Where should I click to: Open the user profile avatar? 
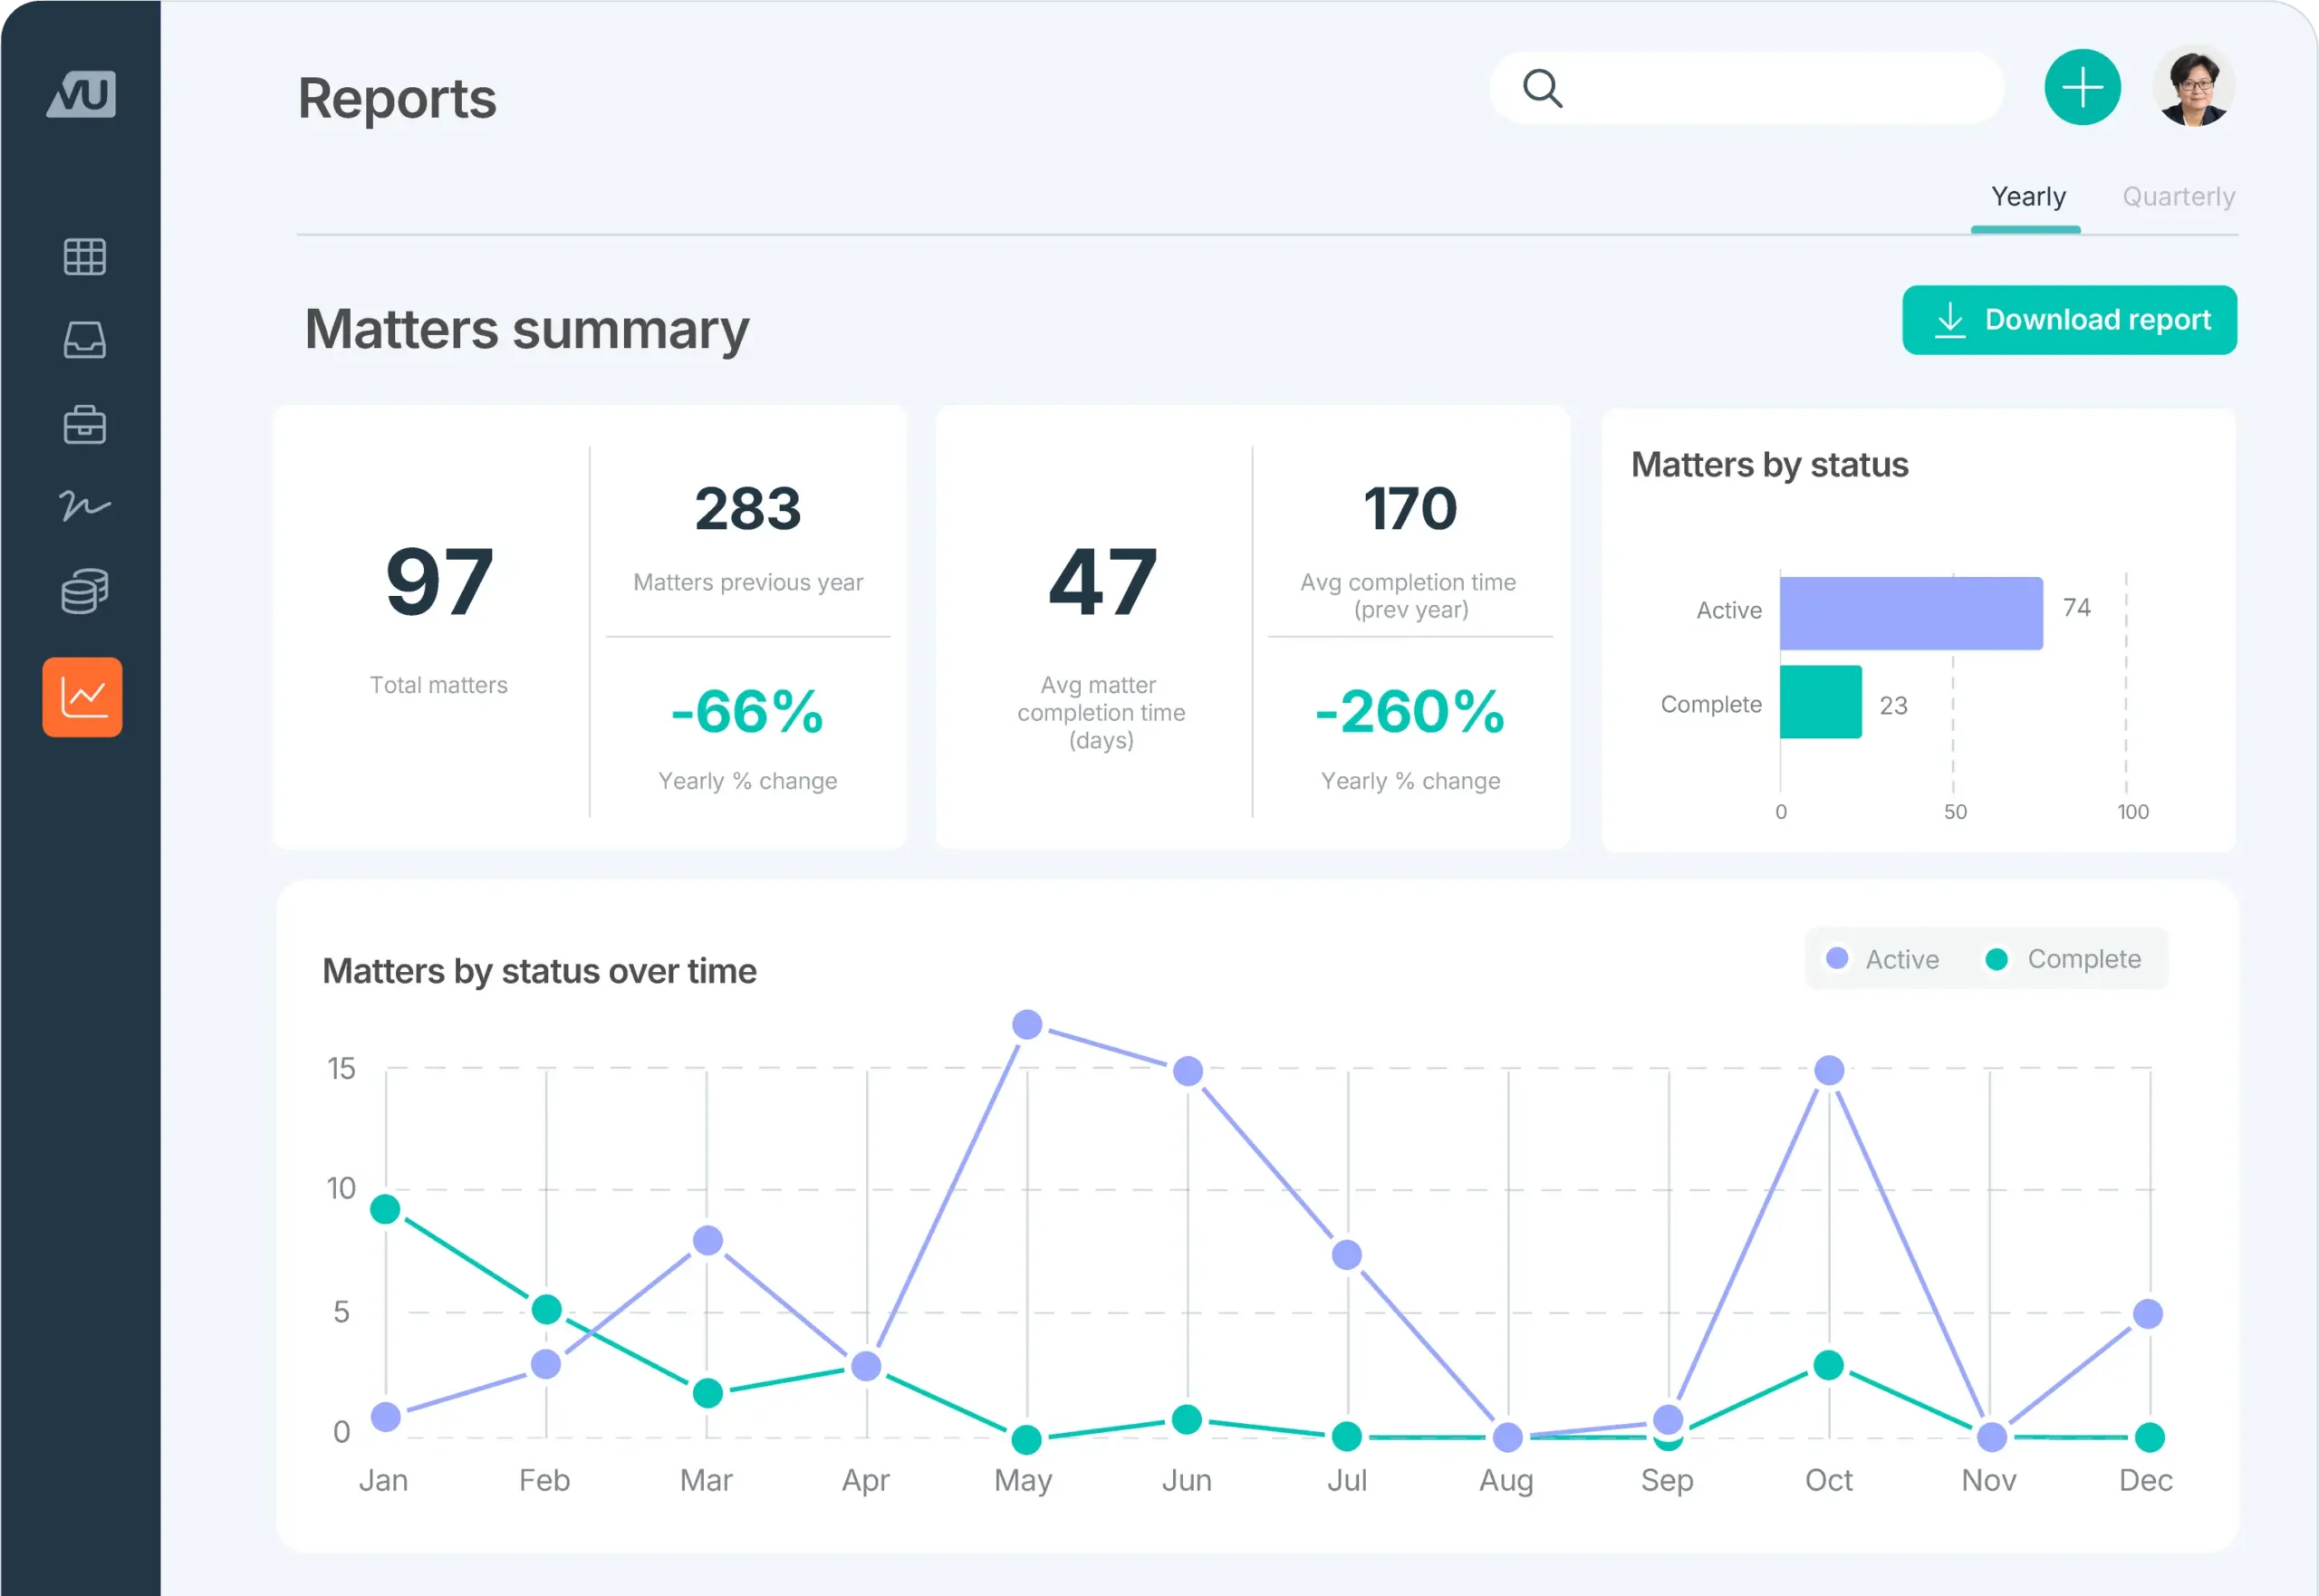tap(2194, 87)
